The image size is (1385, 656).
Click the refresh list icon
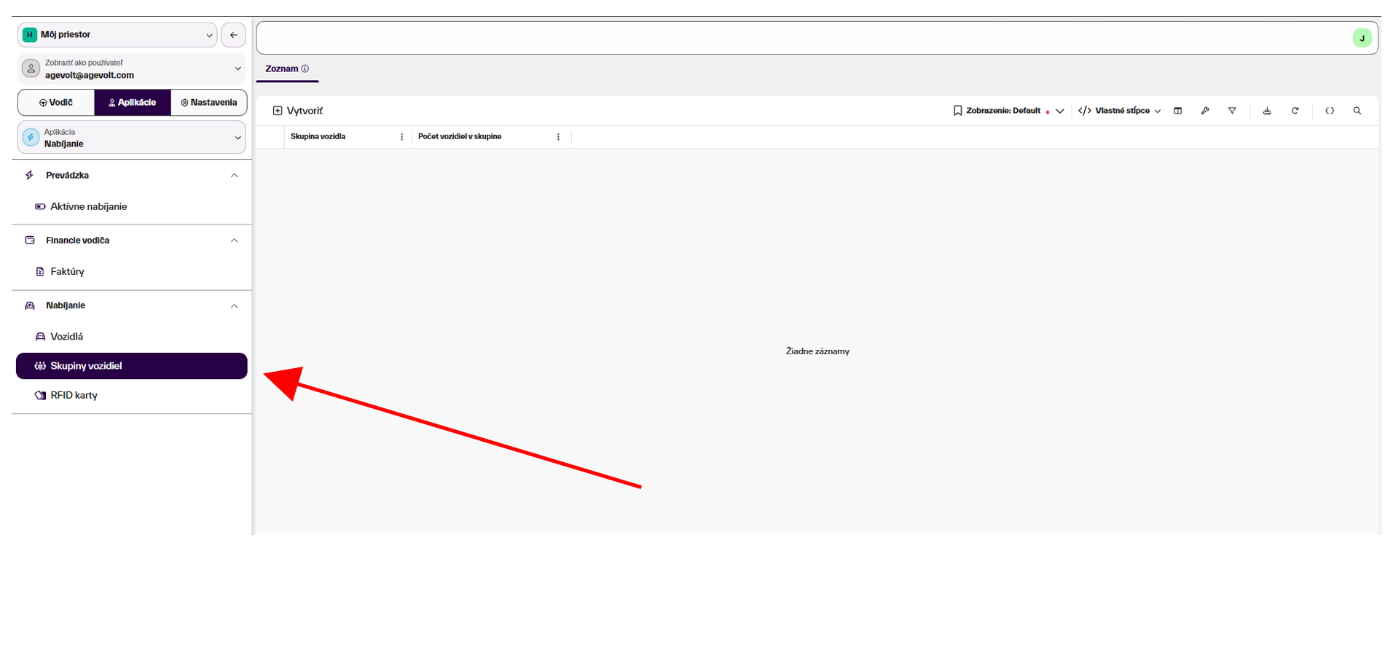tap(1295, 111)
